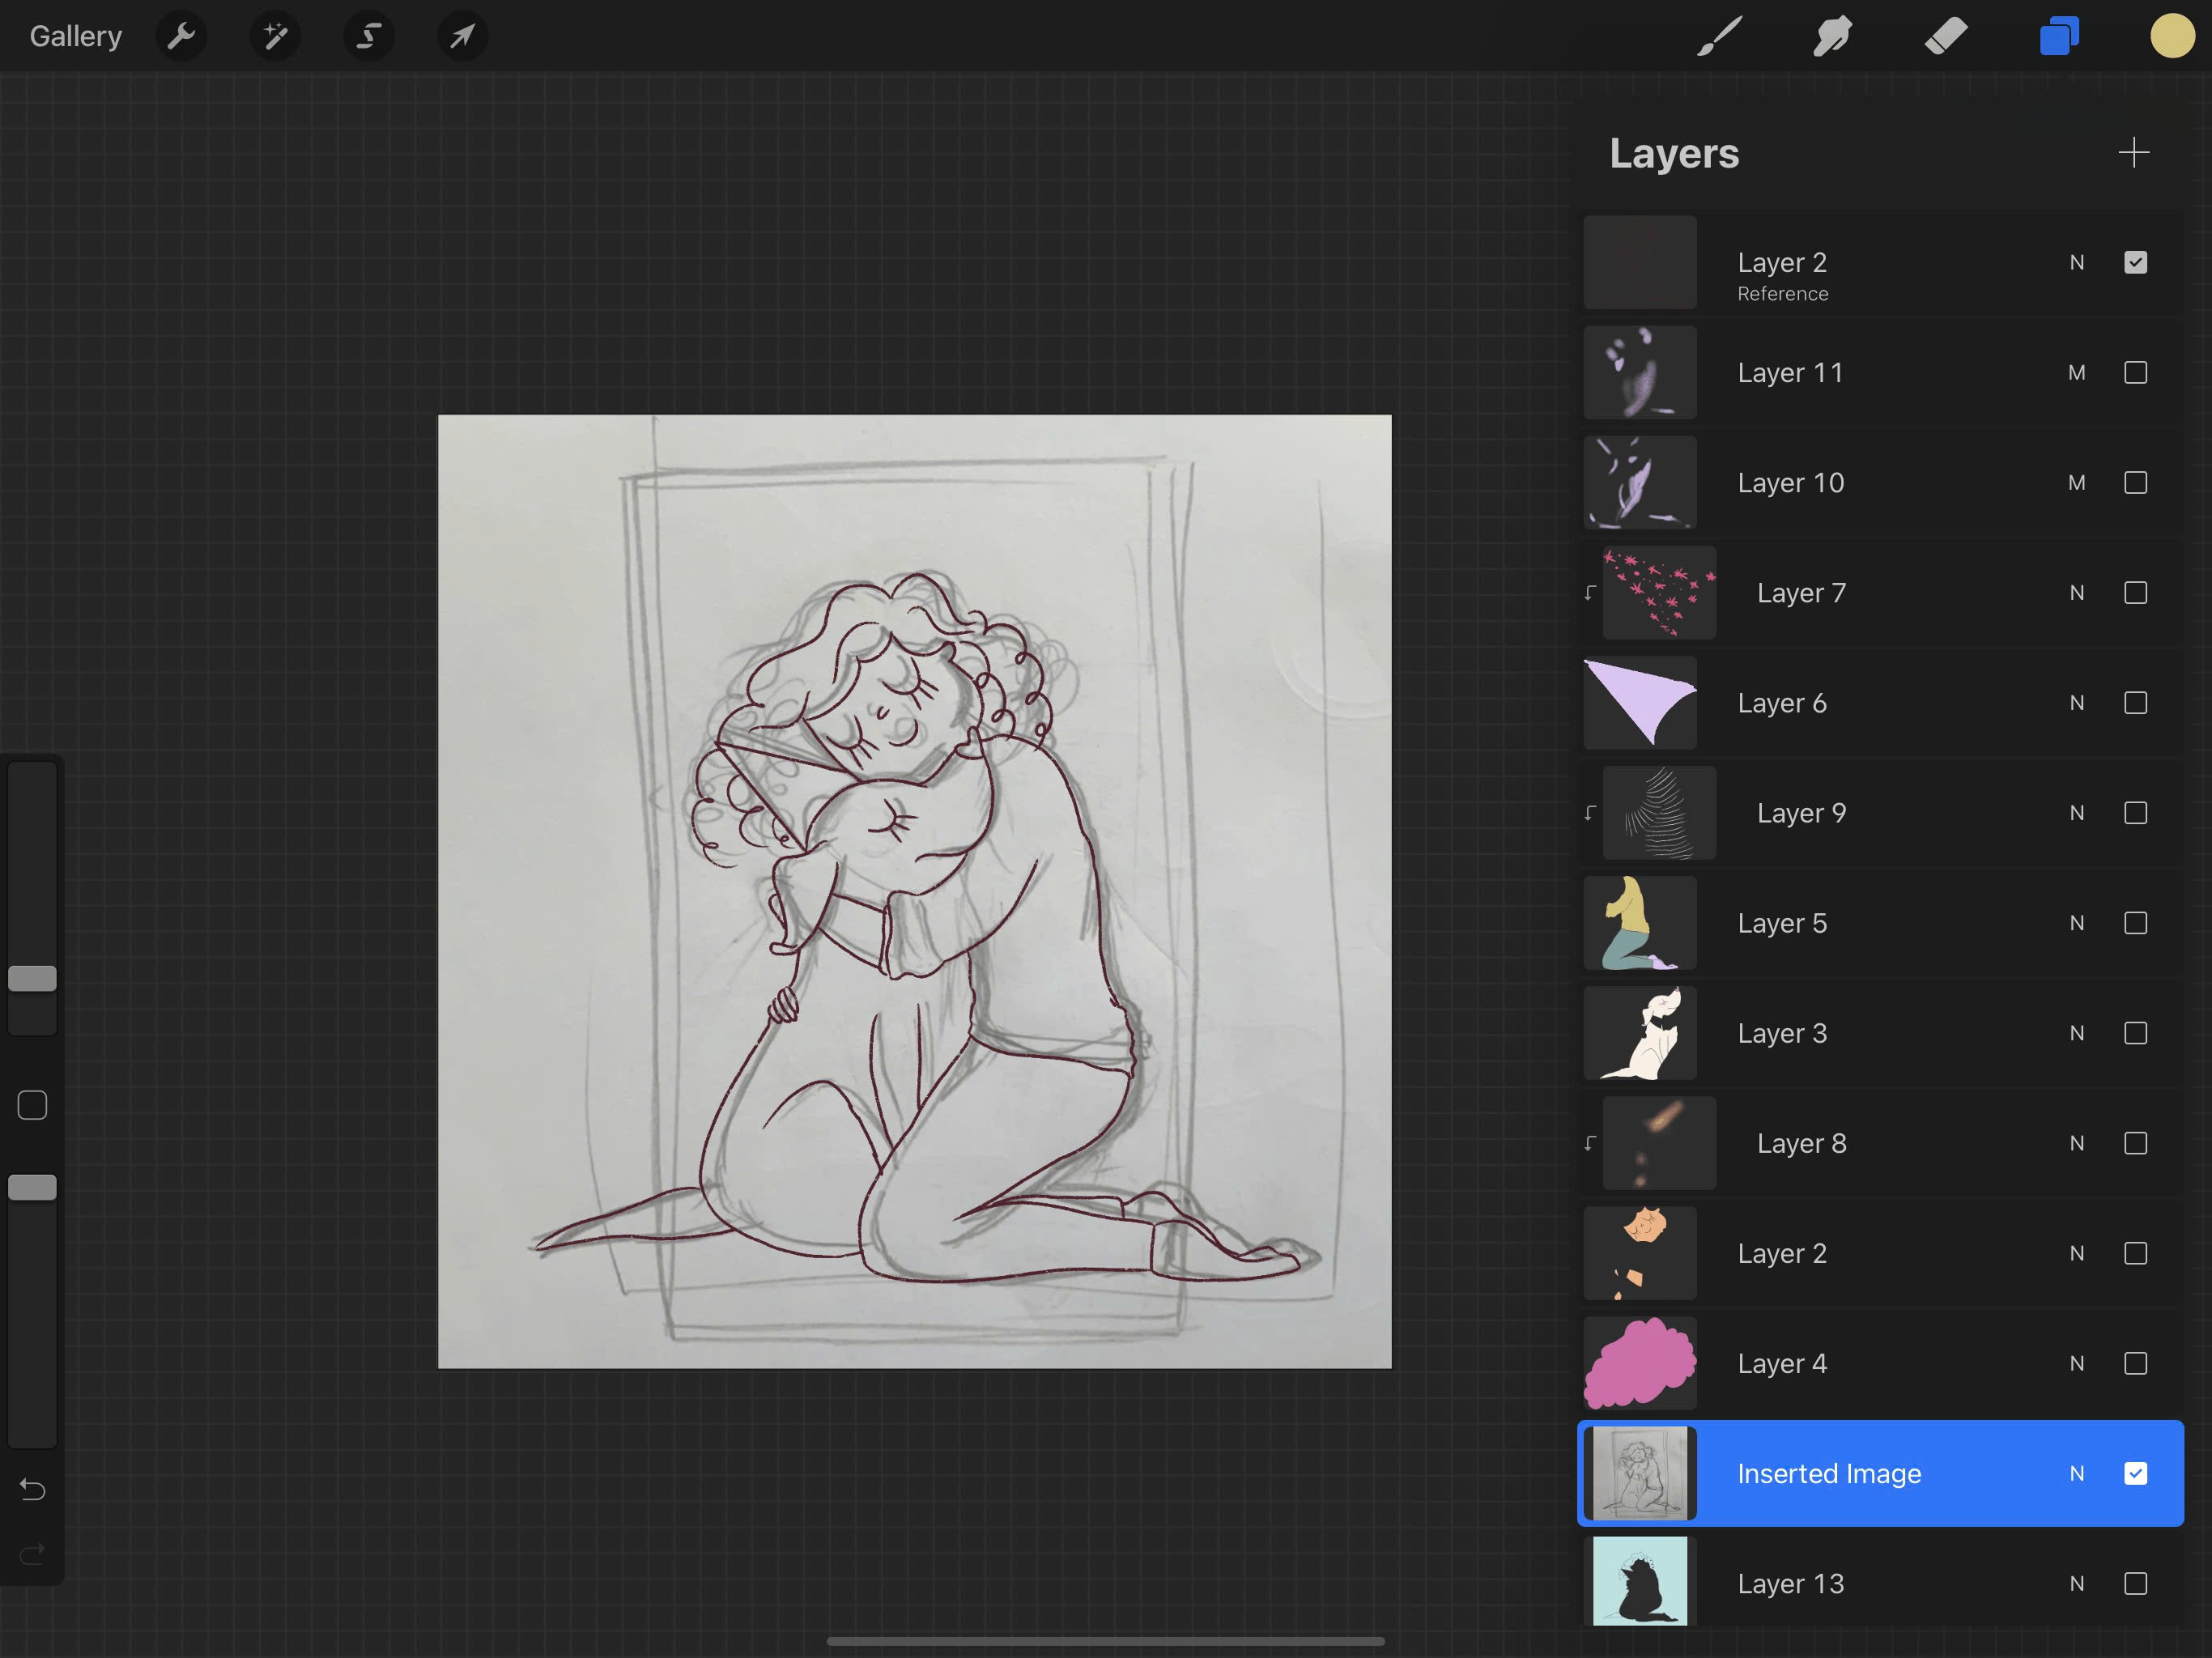Select the Eraser tool
Viewport: 2212px width, 1658px height.
pos(1945,37)
